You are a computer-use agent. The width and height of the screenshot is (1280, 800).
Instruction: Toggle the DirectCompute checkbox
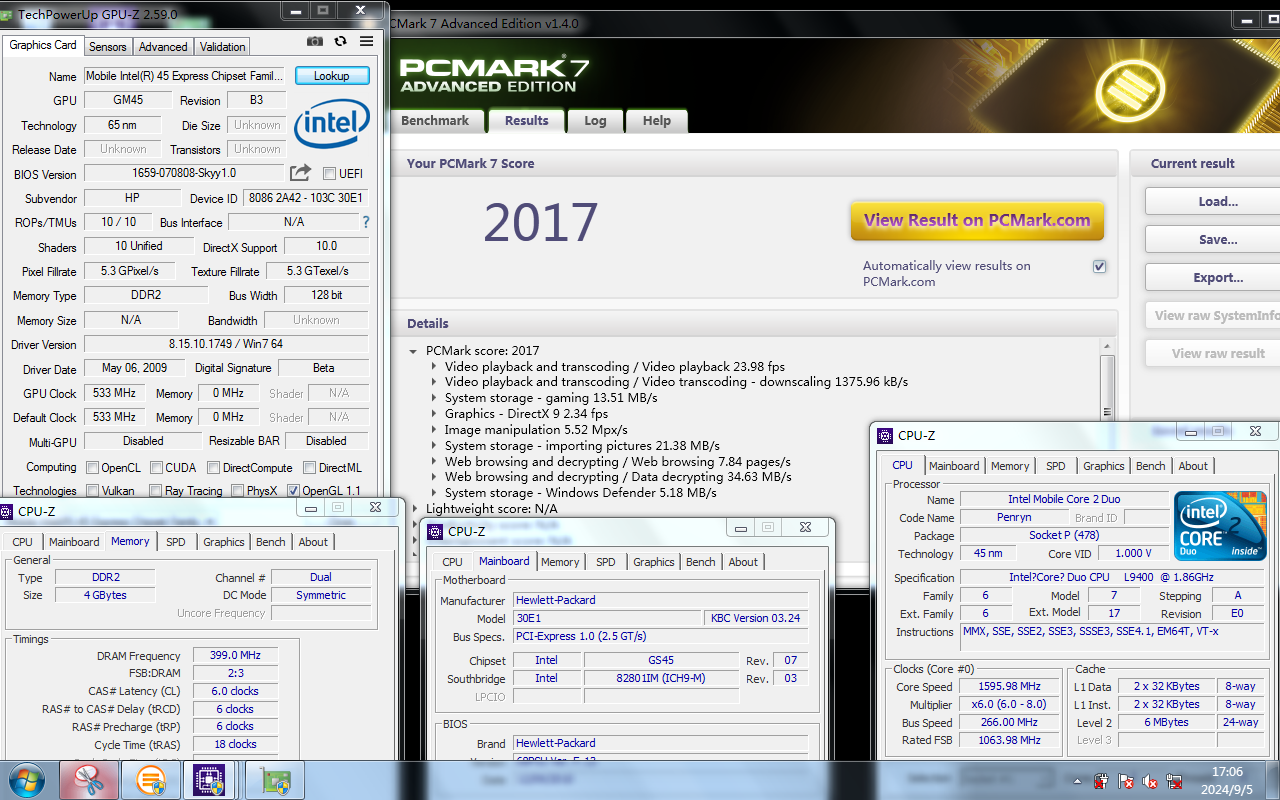pyautogui.click(x=214, y=467)
